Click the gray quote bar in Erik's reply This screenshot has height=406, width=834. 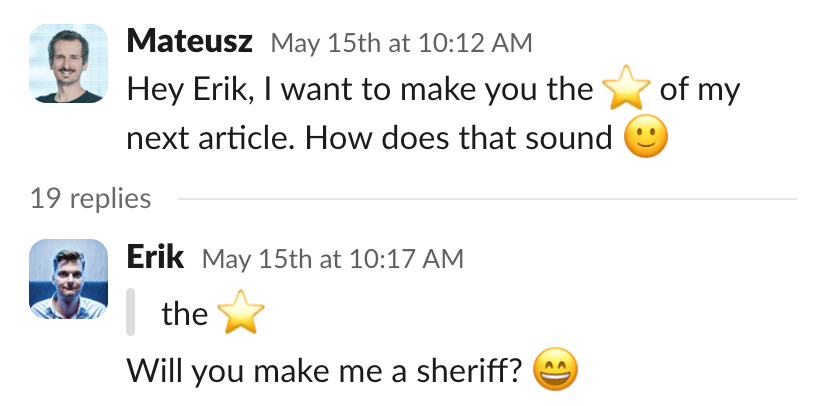131,313
